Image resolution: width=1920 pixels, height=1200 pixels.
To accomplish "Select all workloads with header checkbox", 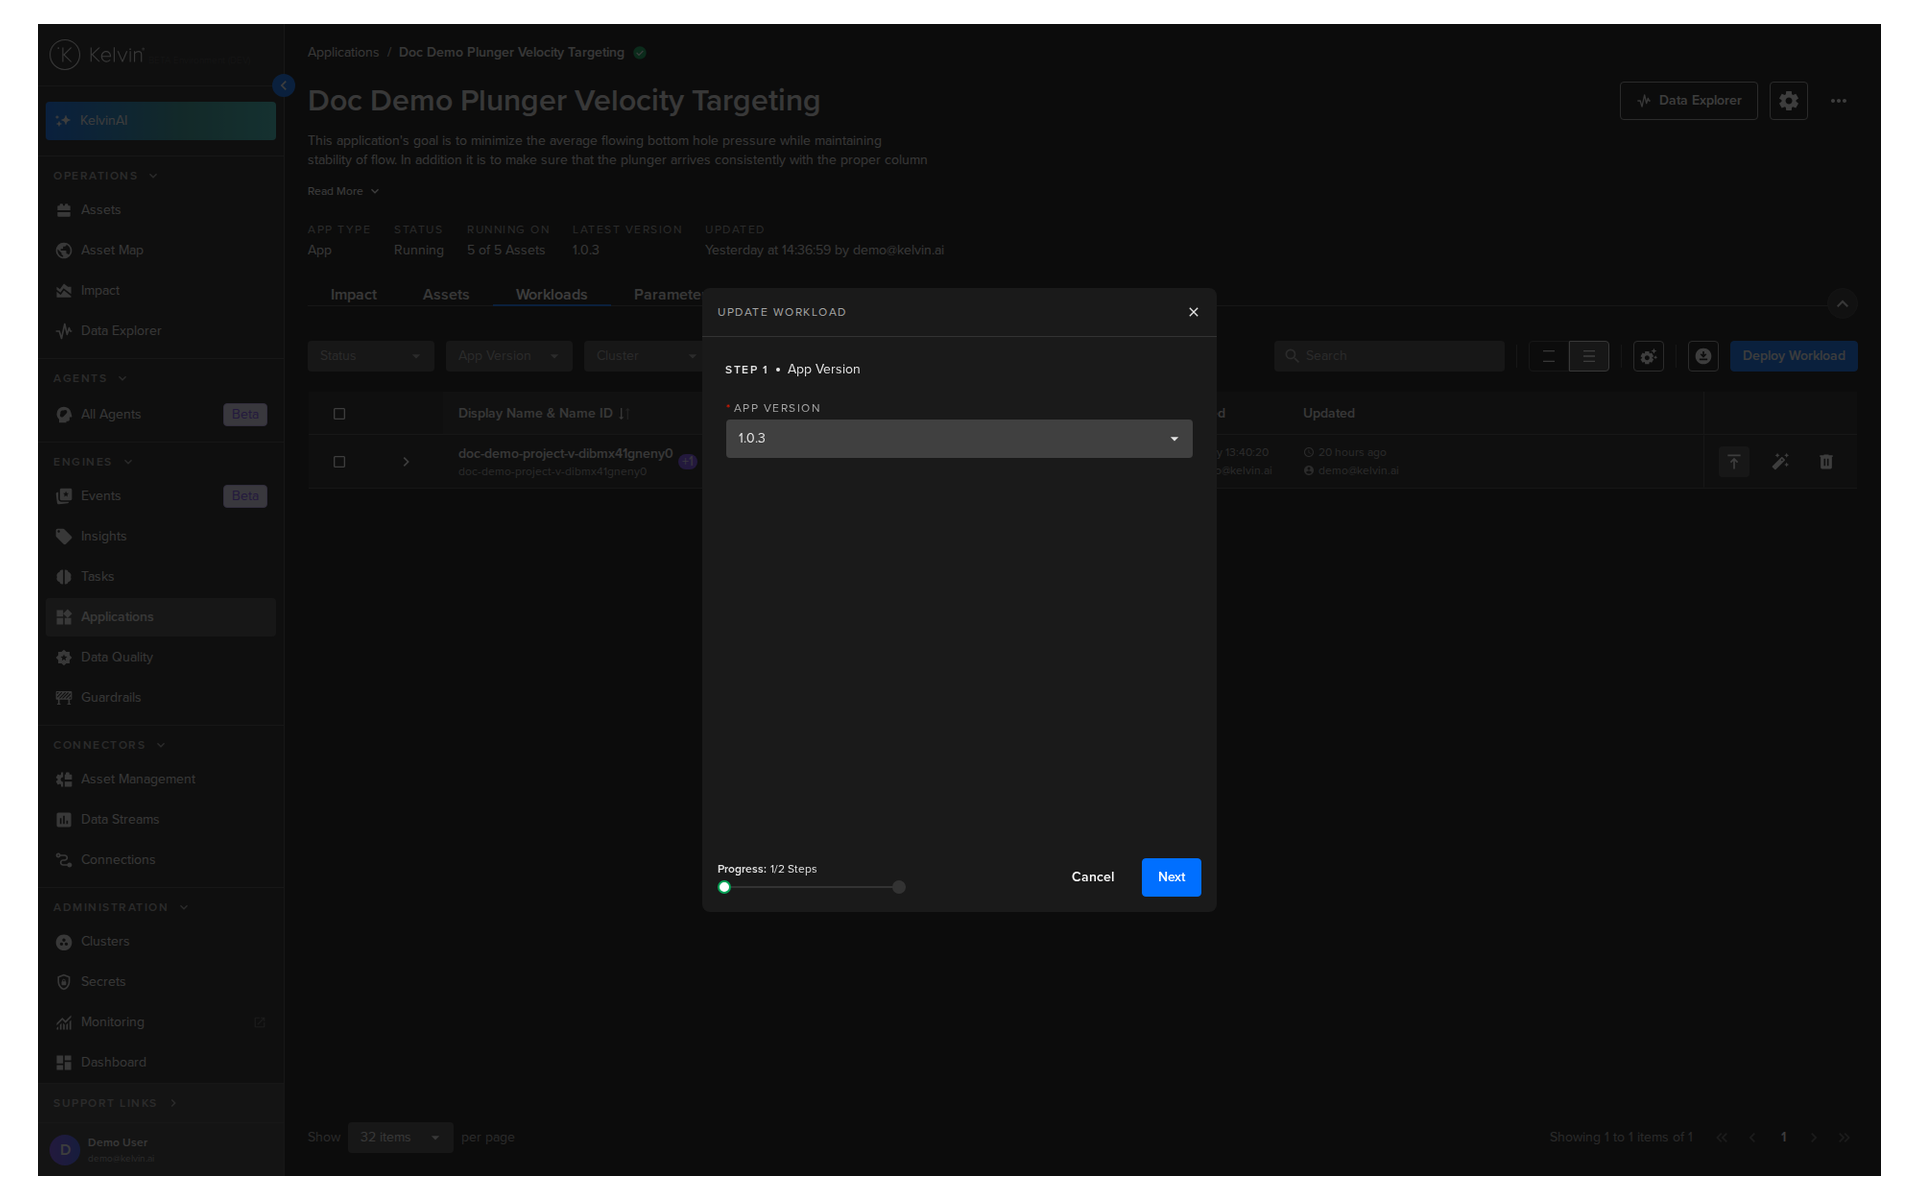I will tap(339, 414).
